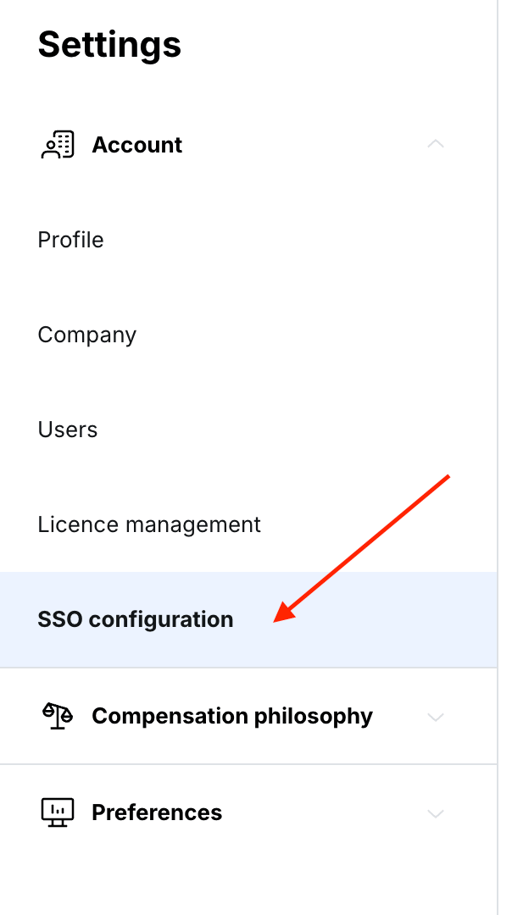Click the Settings heading text

pyautogui.click(x=110, y=44)
